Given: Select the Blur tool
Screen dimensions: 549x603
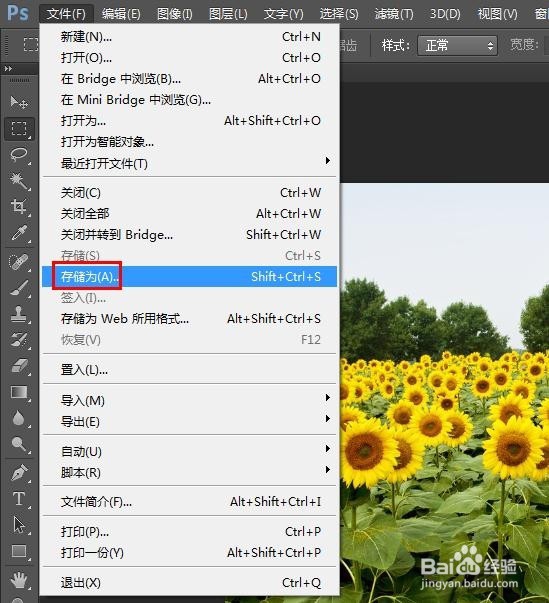Looking at the screenshot, I should [19, 418].
